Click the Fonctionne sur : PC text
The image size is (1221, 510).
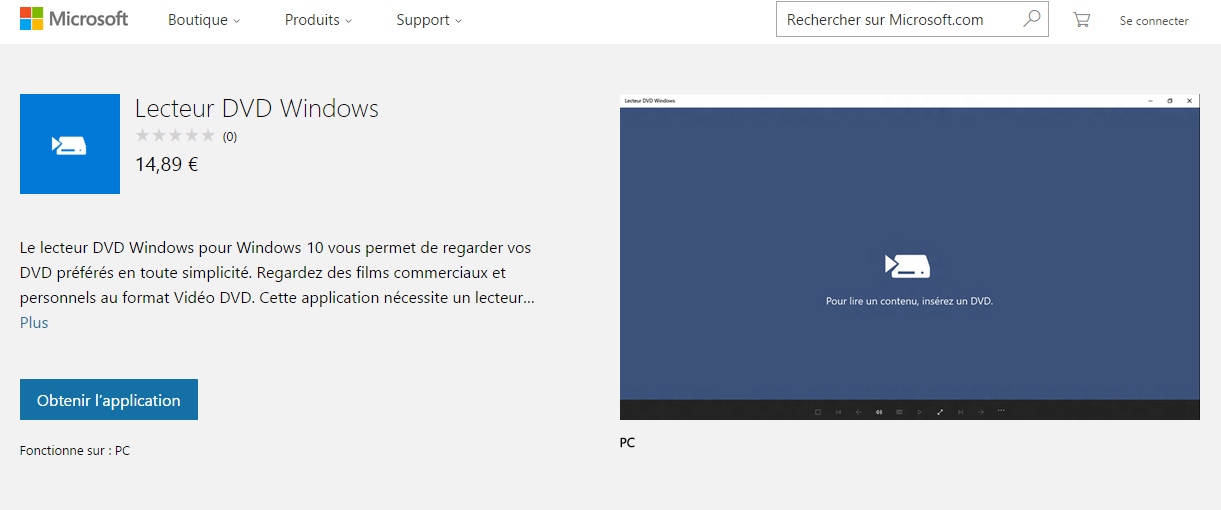pyautogui.click(x=75, y=451)
